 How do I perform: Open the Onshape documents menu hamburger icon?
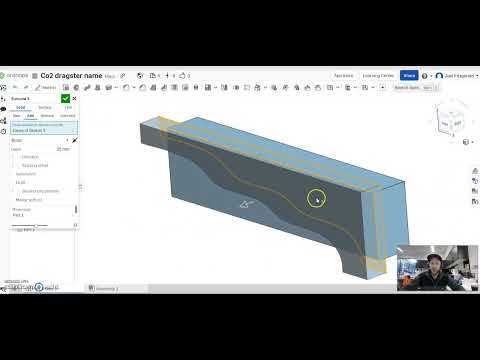[35, 76]
